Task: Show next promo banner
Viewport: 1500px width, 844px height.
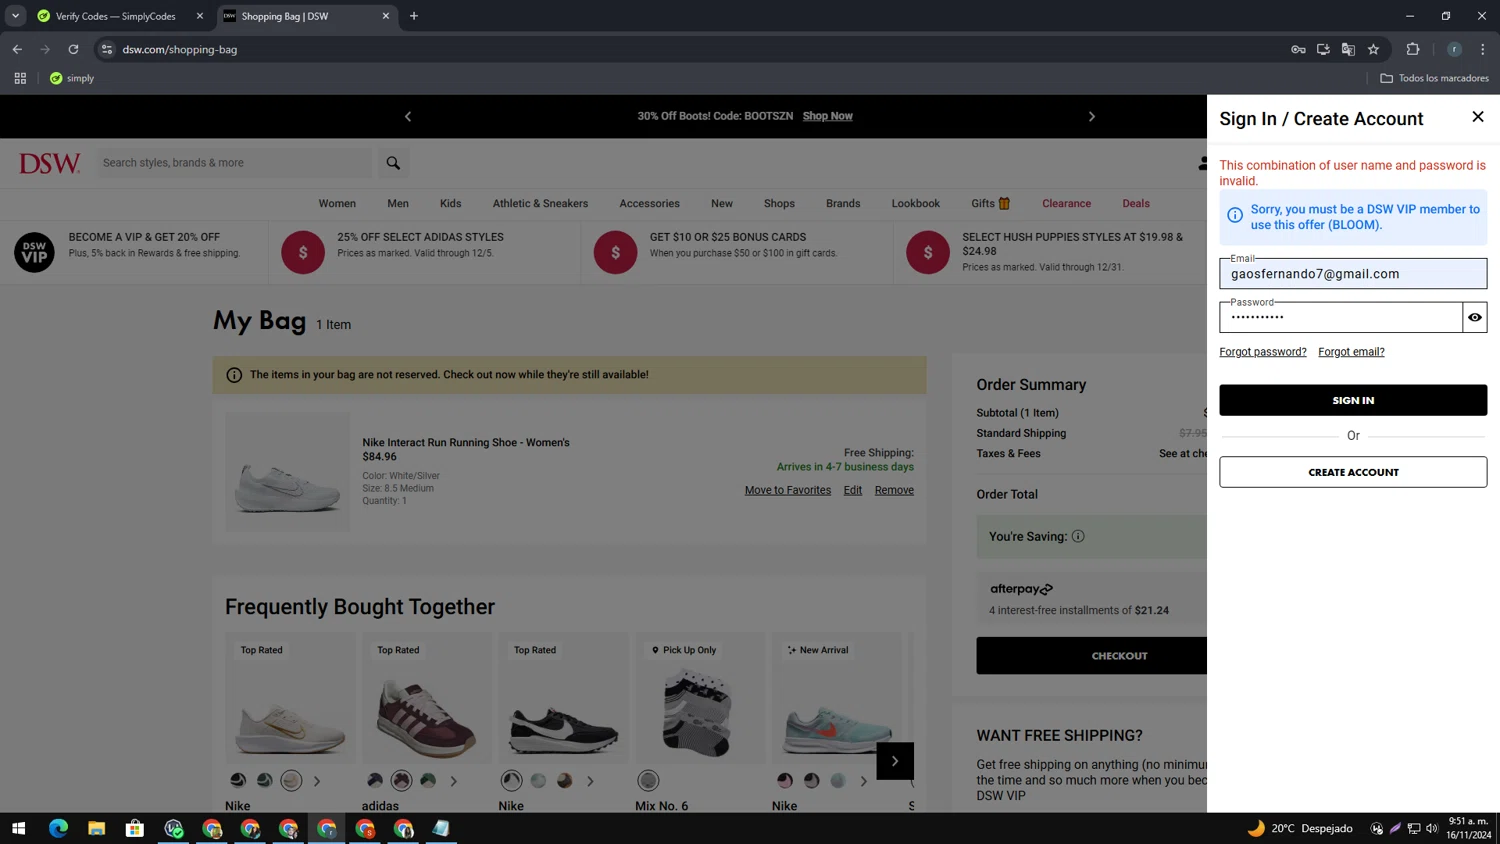Action: 1091,116
